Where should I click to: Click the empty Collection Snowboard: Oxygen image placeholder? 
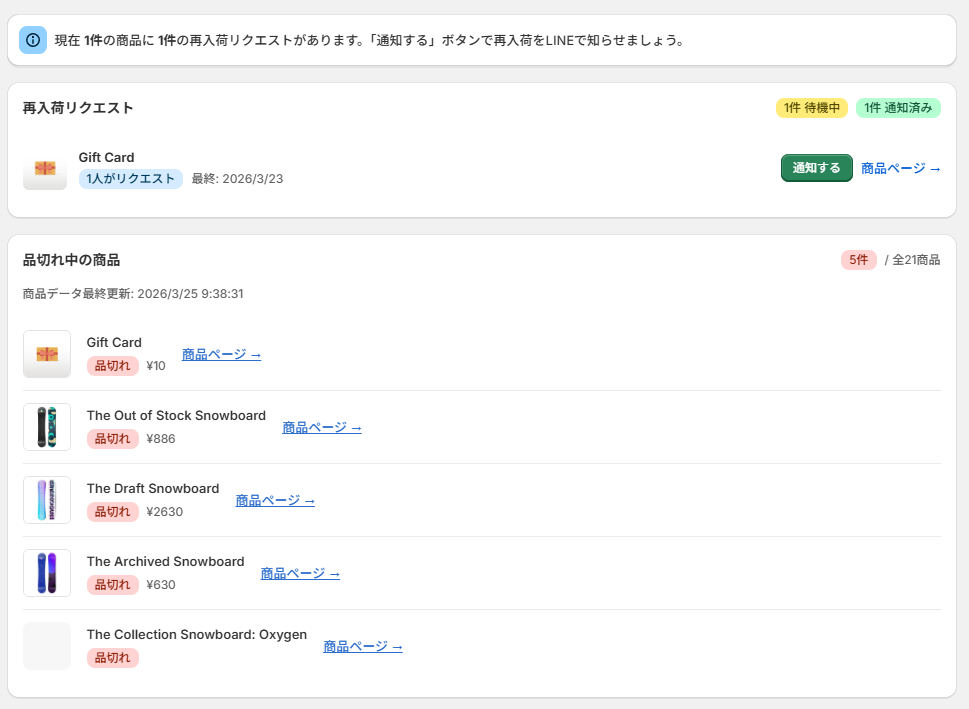tap(45, 646)
